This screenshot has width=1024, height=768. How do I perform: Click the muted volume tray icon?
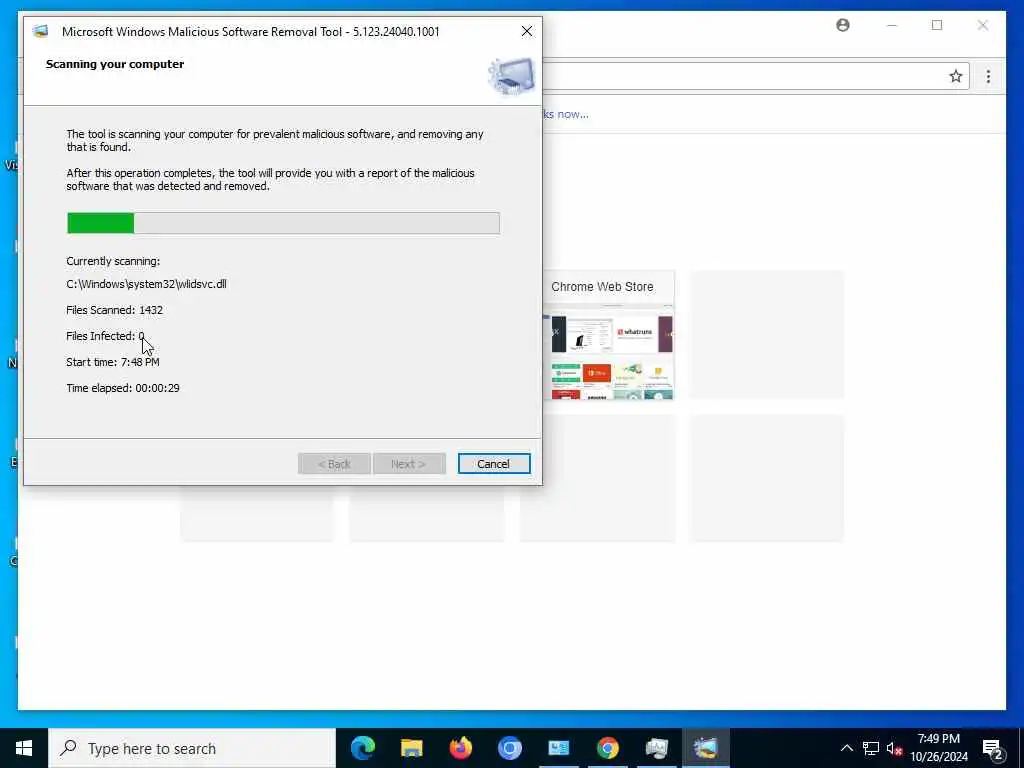click(894, 748)
